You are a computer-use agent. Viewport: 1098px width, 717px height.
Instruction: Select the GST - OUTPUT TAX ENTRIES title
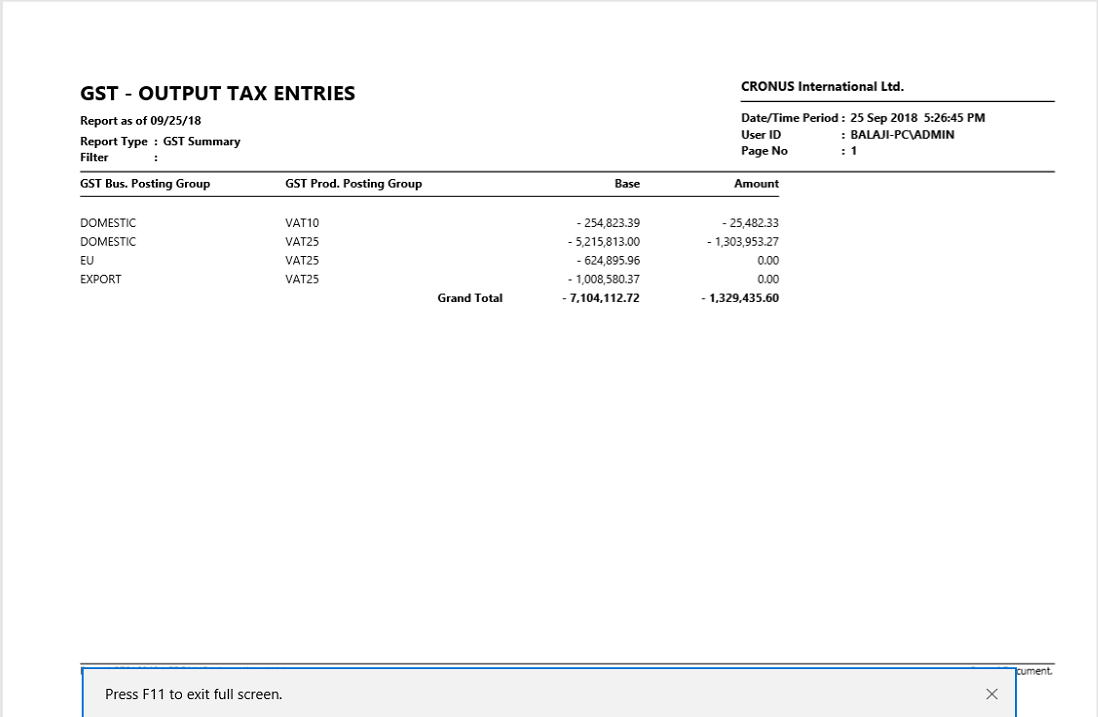tap(218, 93)
